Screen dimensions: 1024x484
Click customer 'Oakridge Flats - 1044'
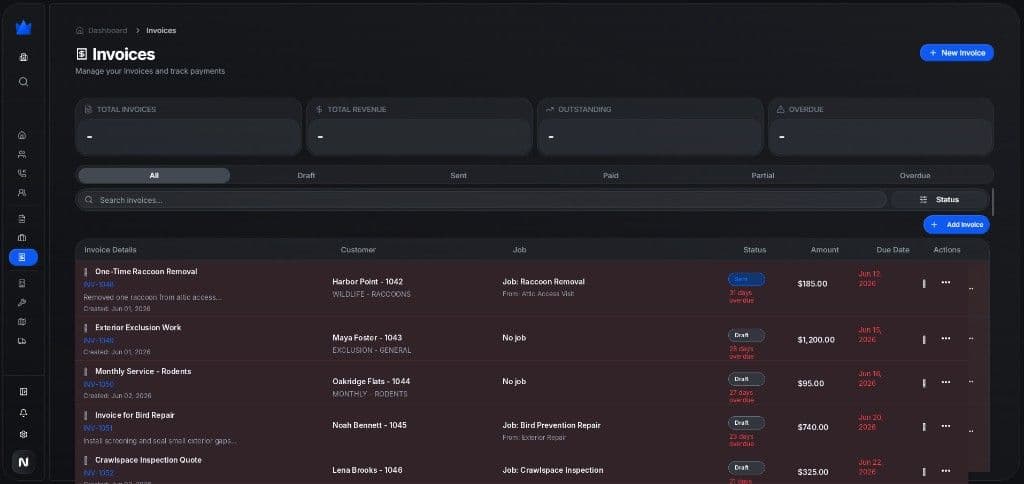(x=372, y=381)
